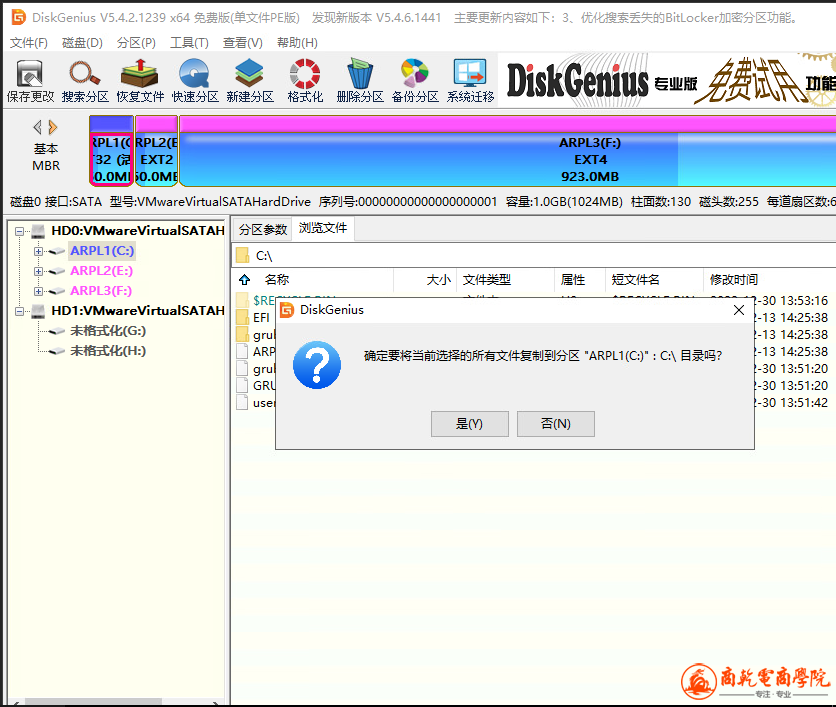This screenshot has height=707, width=836.
Task: Open the View (查看) menu
Action: coord(243,43)
